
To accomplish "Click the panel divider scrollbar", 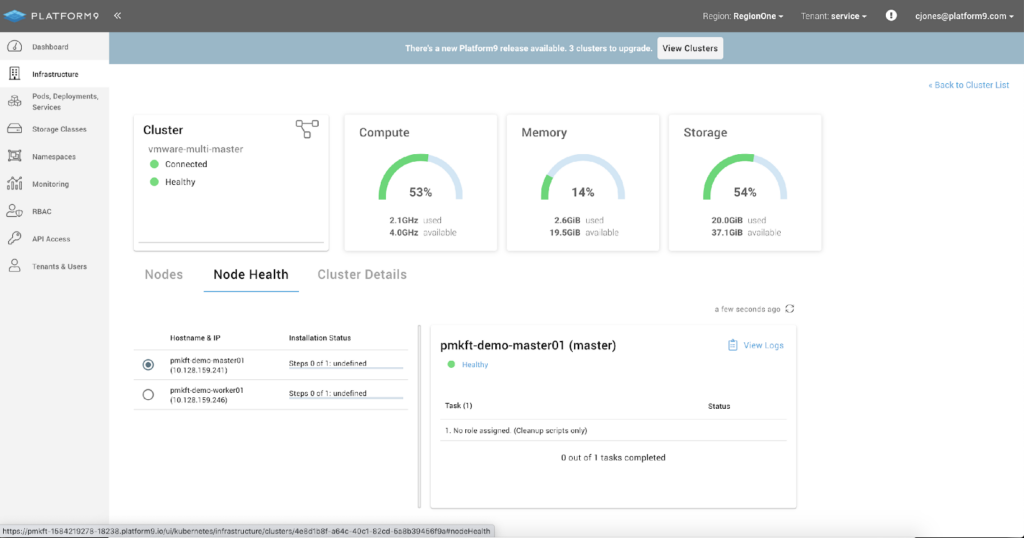I will pyautogui.click(x=419, y=417).
